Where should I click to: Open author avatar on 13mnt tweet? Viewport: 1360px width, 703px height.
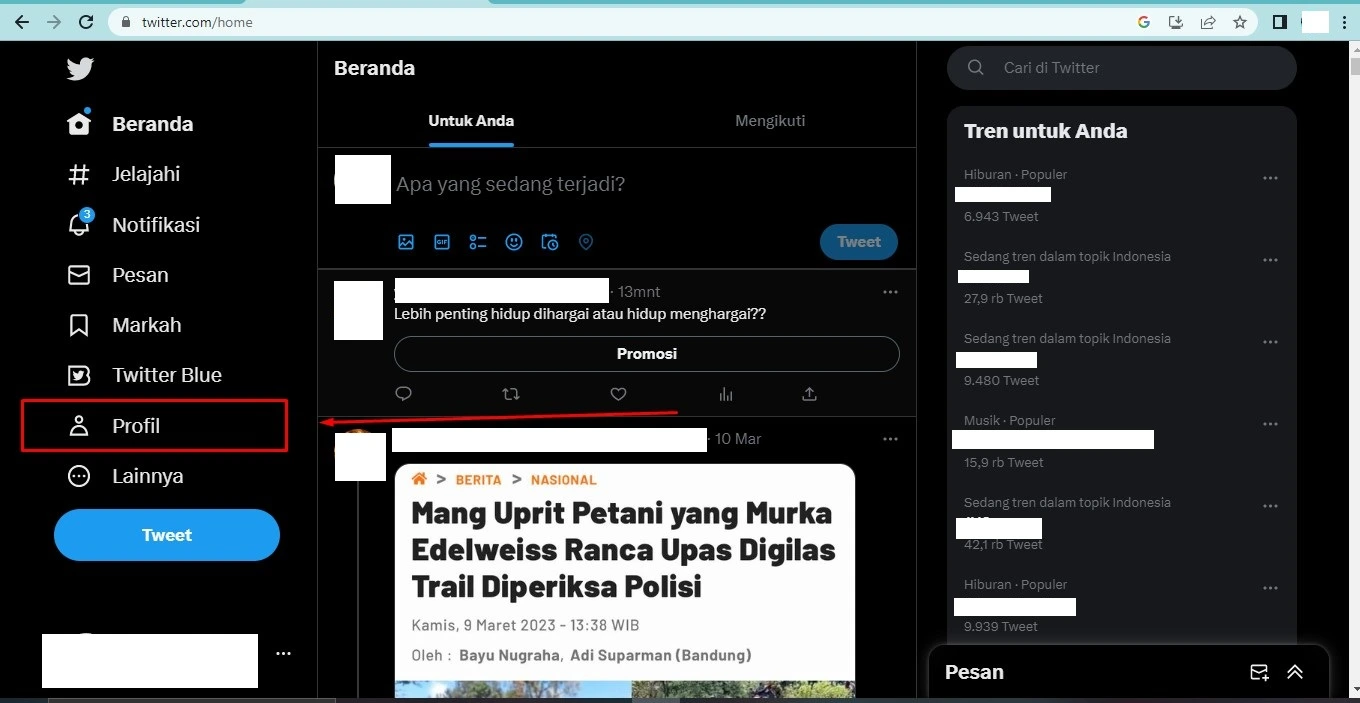tap(358, 310)
